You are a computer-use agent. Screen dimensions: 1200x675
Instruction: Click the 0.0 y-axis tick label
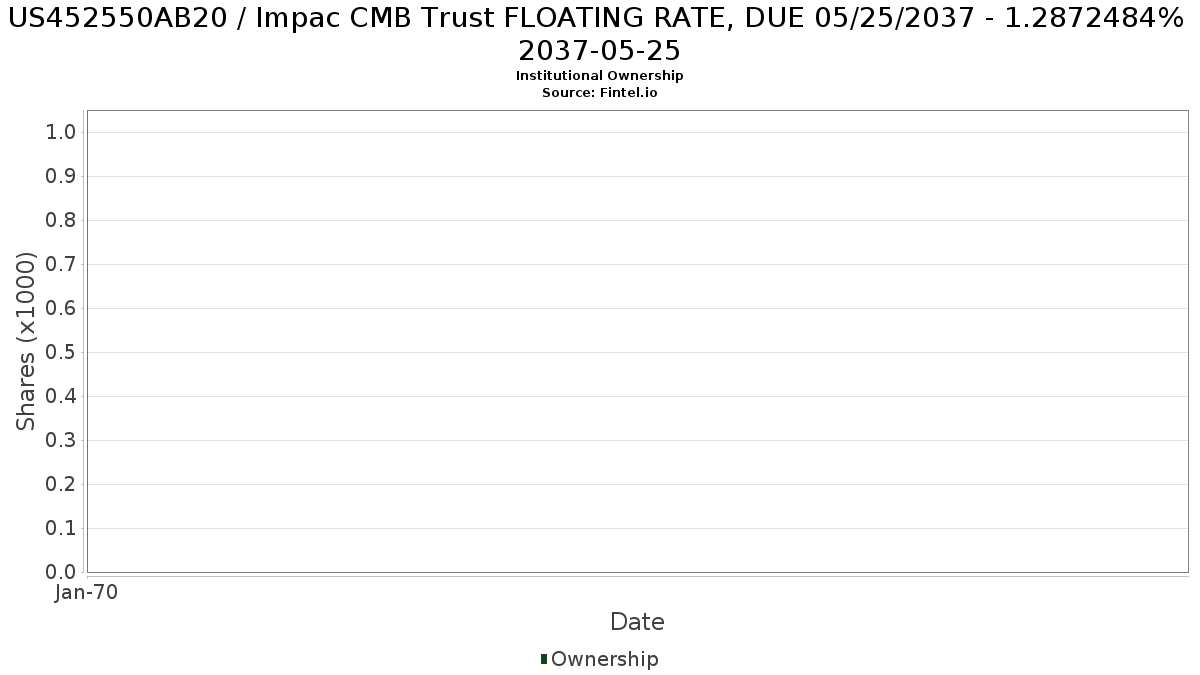tap(62, 572)
